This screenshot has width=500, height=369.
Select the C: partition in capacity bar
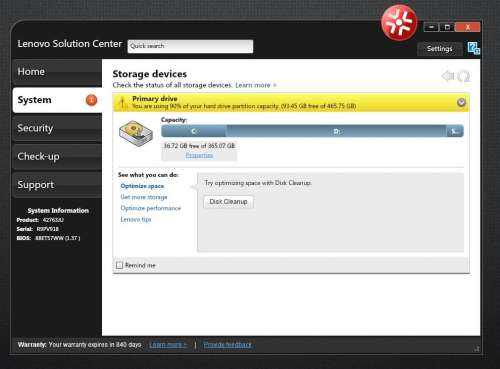[194, 131]
